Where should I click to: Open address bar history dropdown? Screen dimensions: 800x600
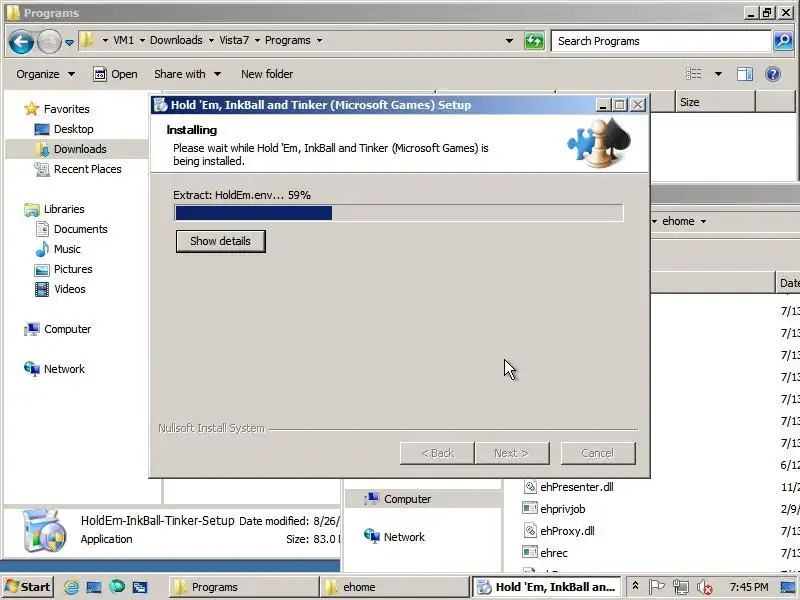tap(509, 41)
